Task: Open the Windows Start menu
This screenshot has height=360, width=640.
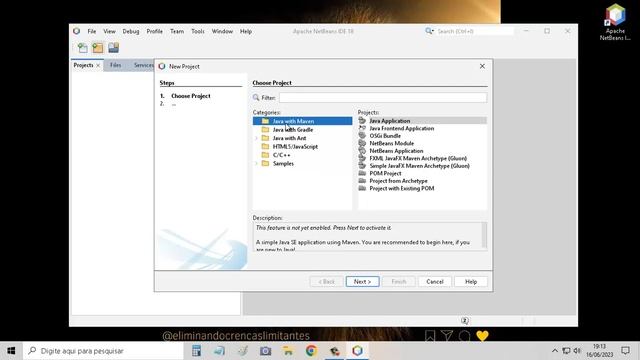Action: coord(11,351)
